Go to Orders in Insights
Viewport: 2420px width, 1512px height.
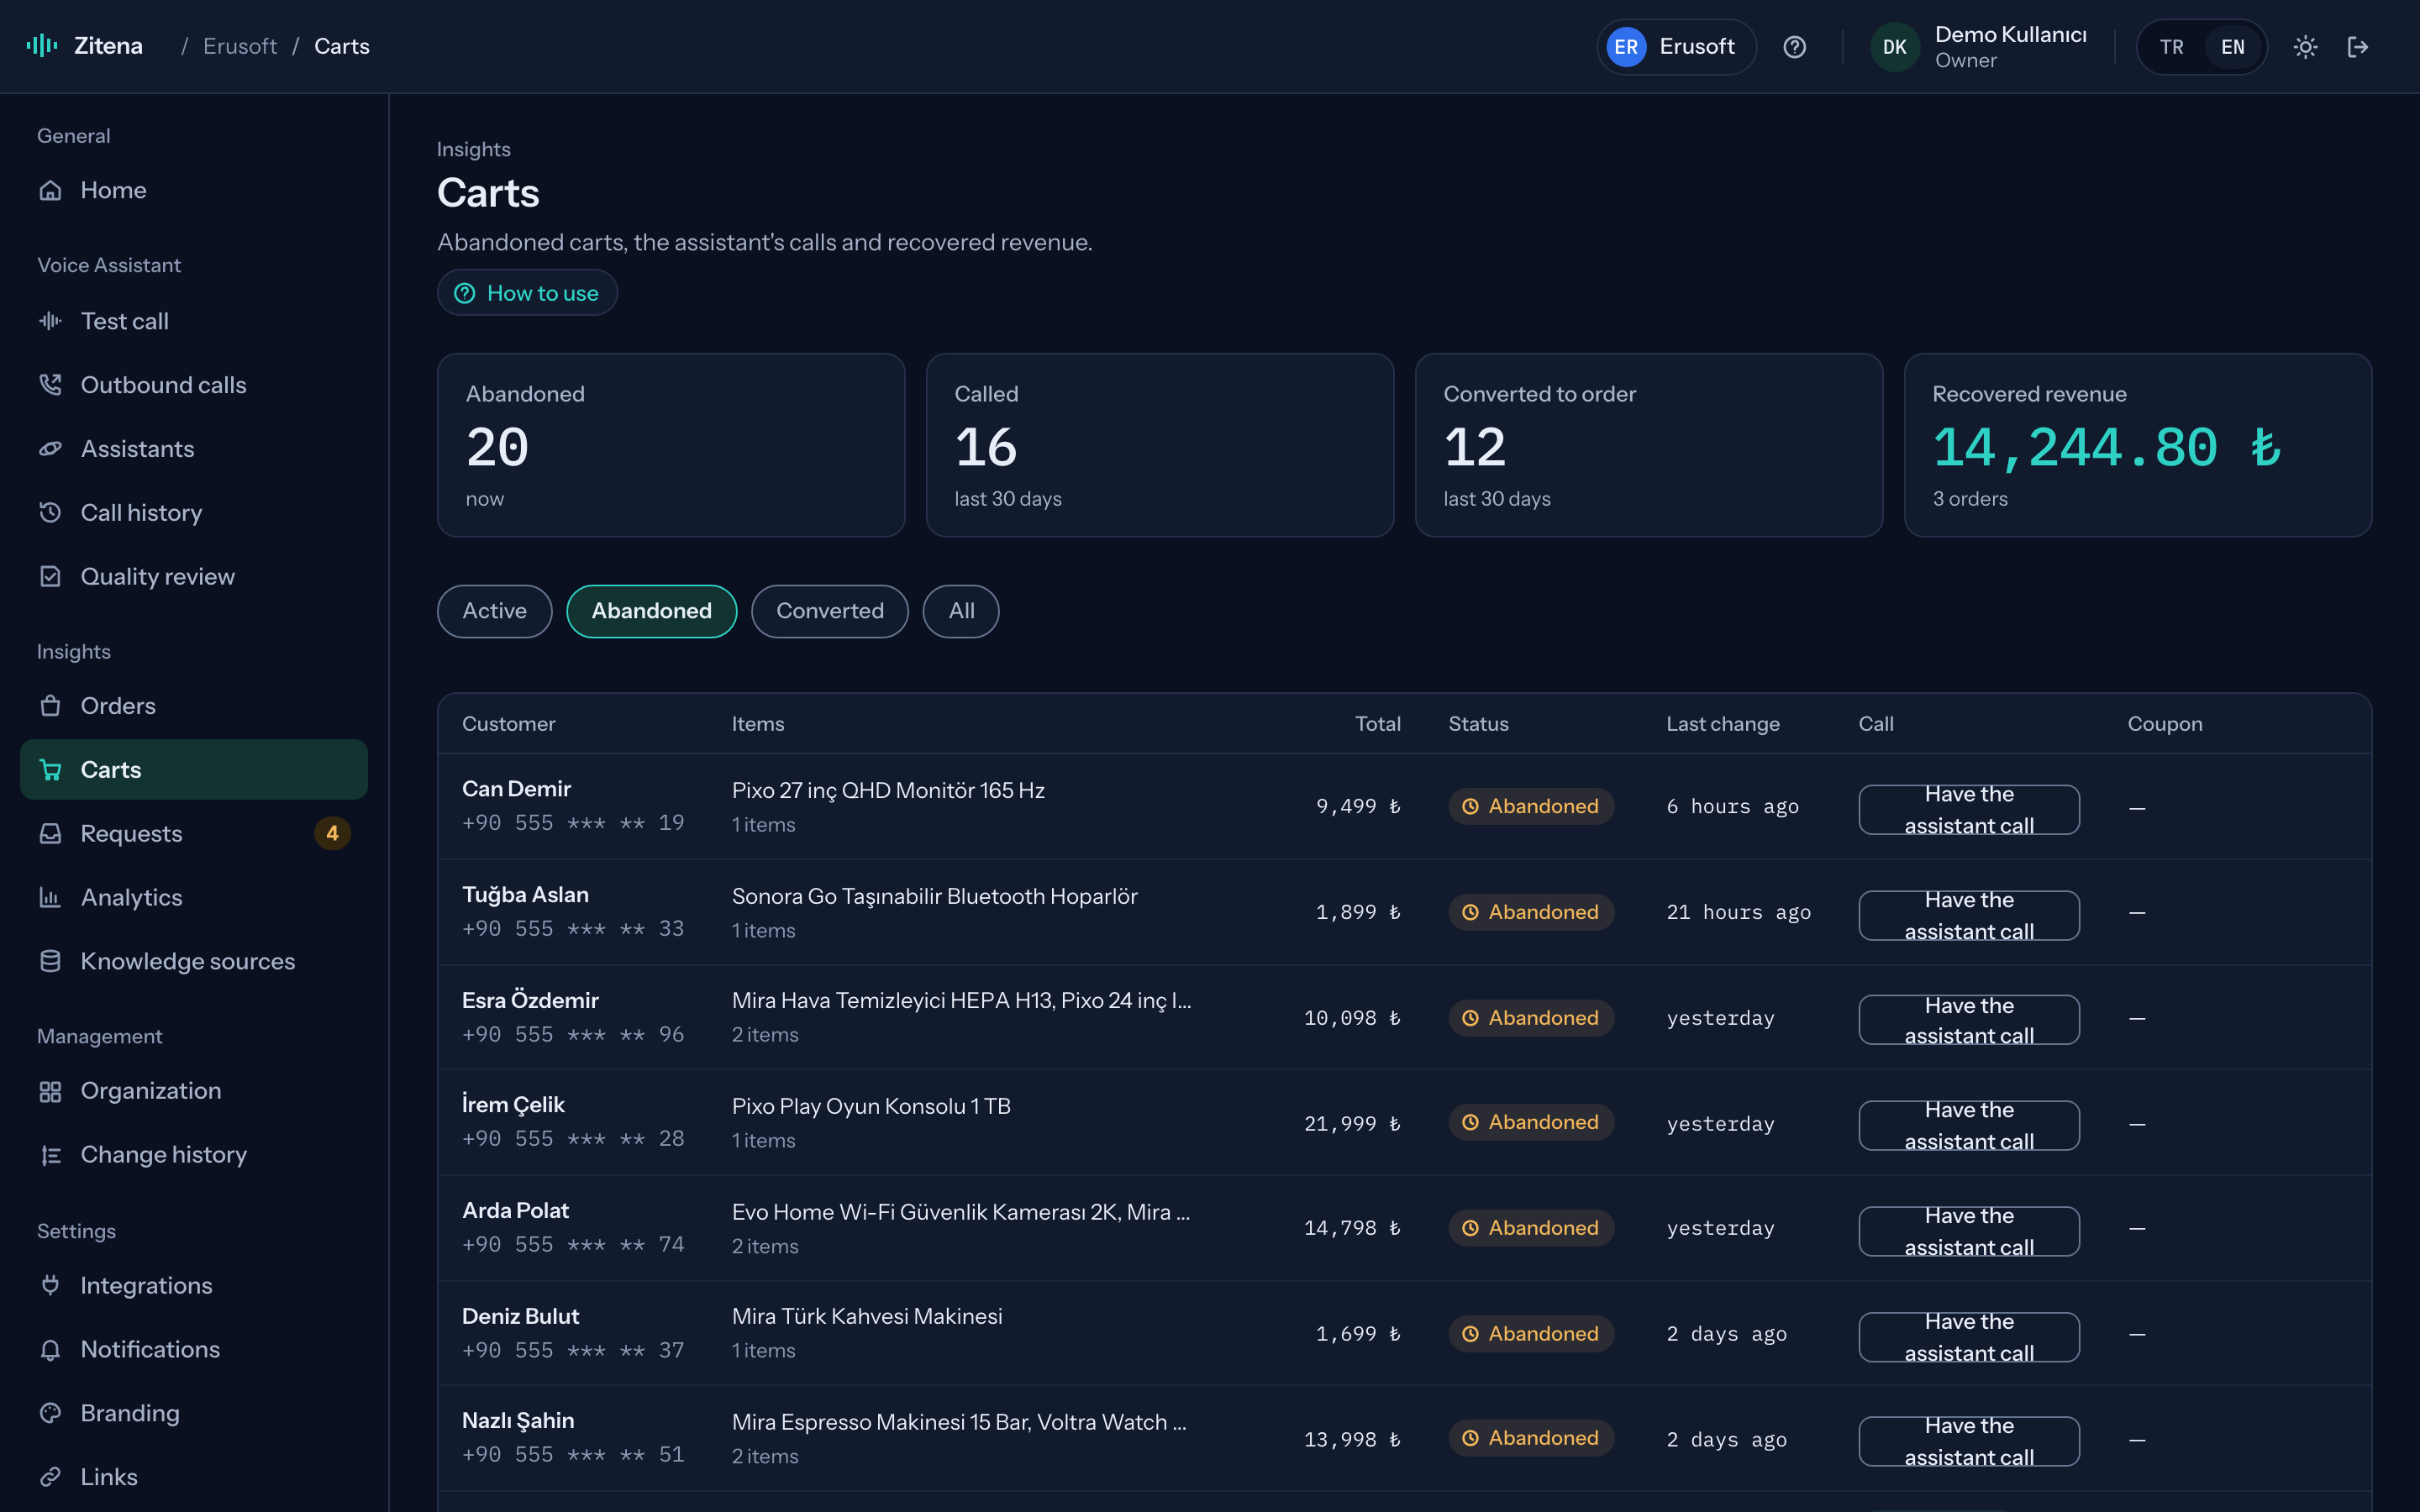(194, 706)
